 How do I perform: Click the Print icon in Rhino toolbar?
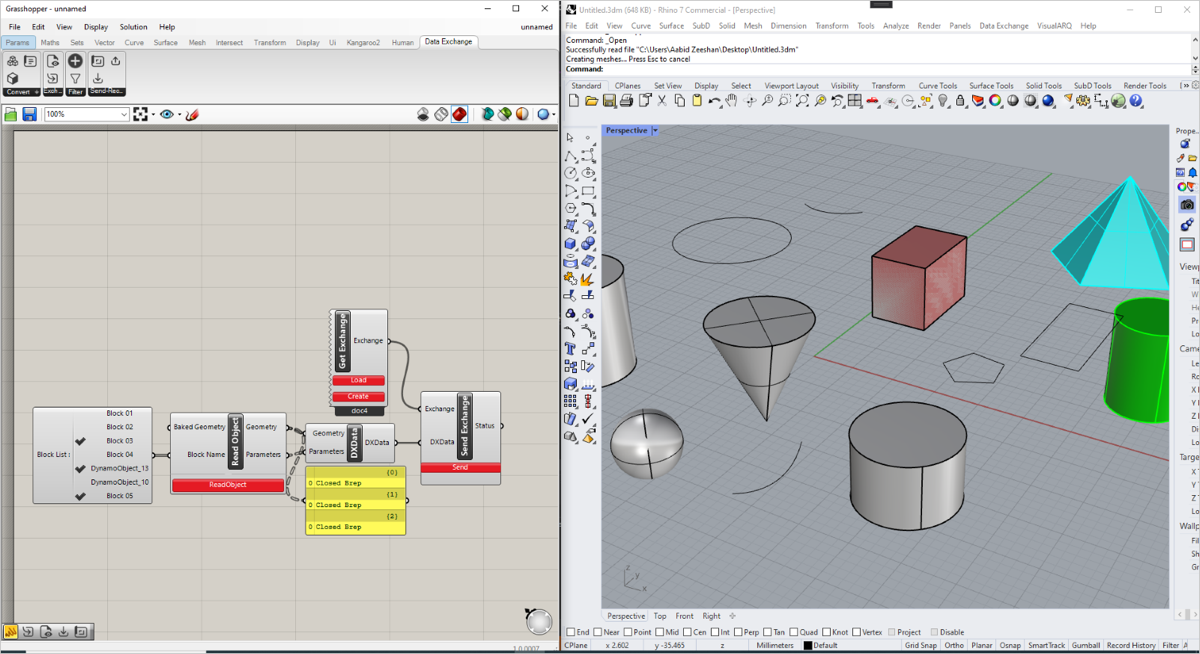[626, 101]
